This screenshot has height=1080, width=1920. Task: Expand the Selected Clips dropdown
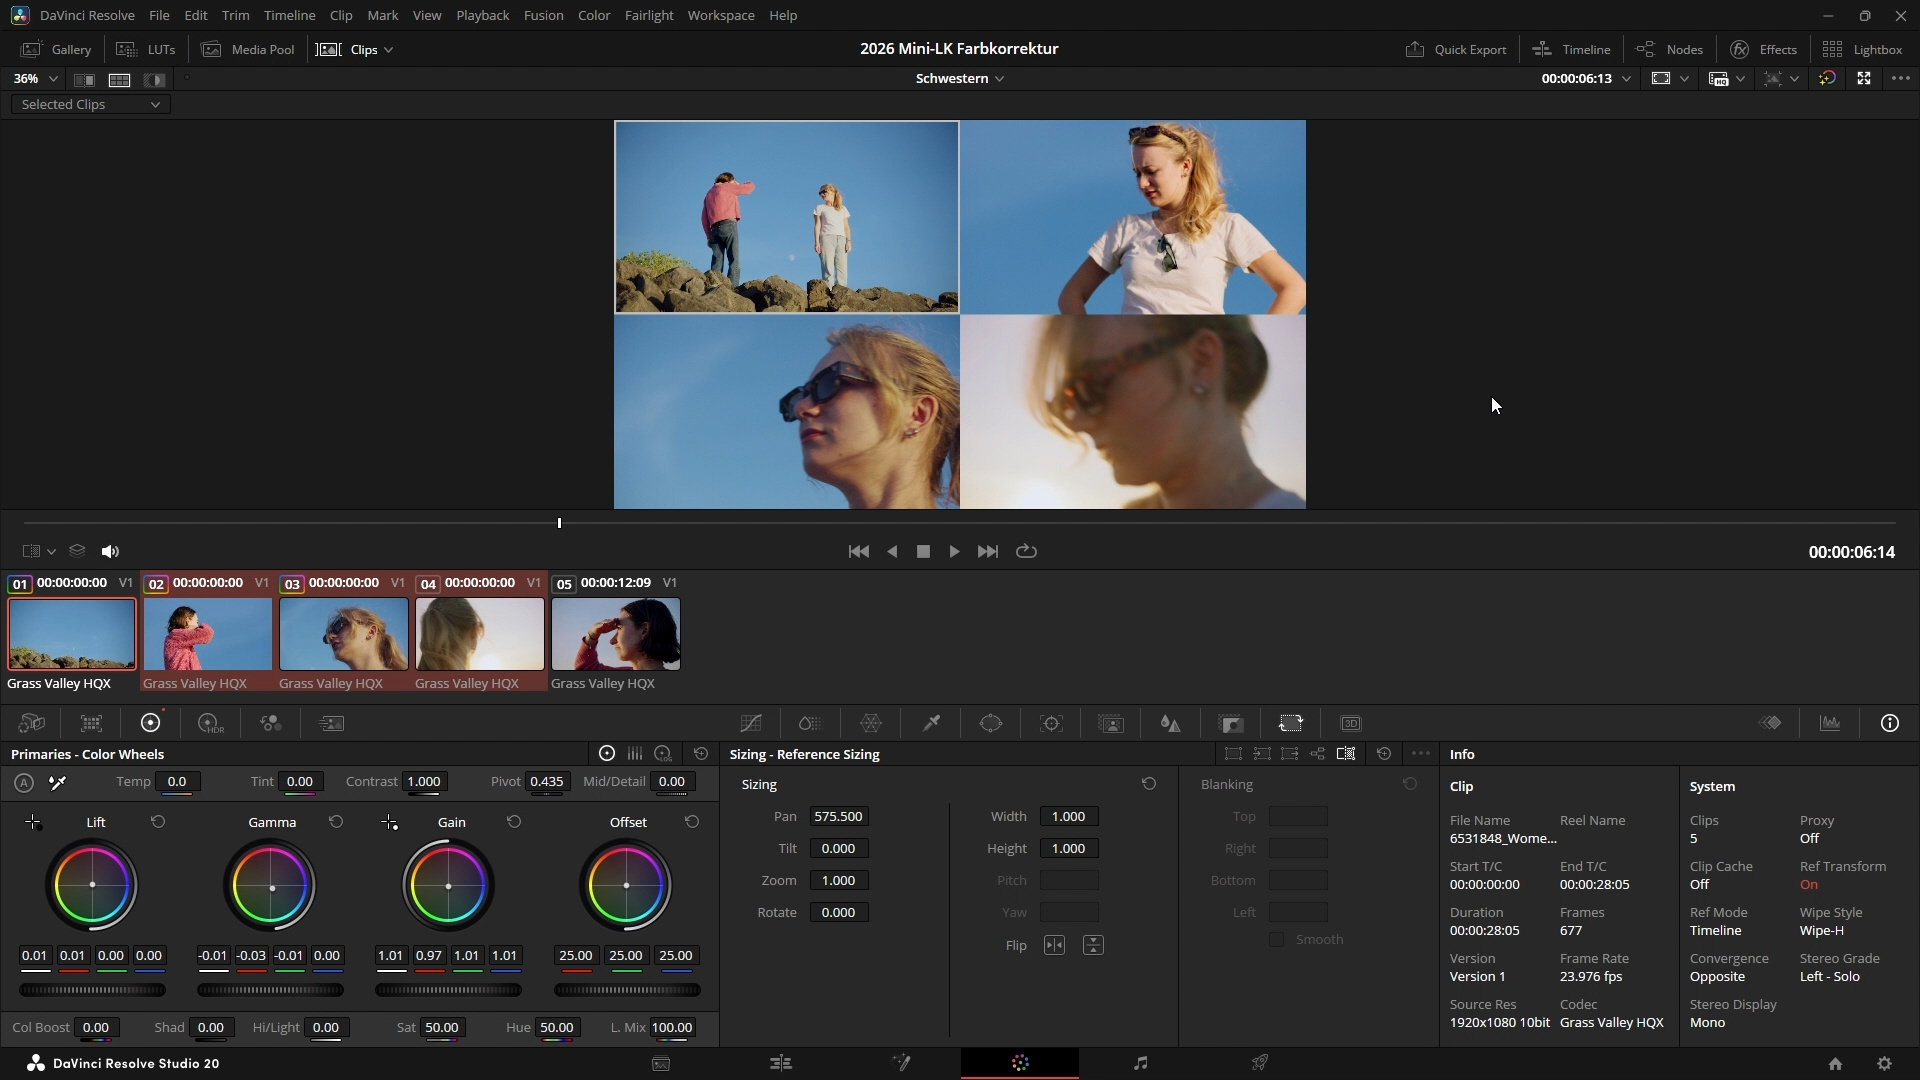(x=90, y=104)
